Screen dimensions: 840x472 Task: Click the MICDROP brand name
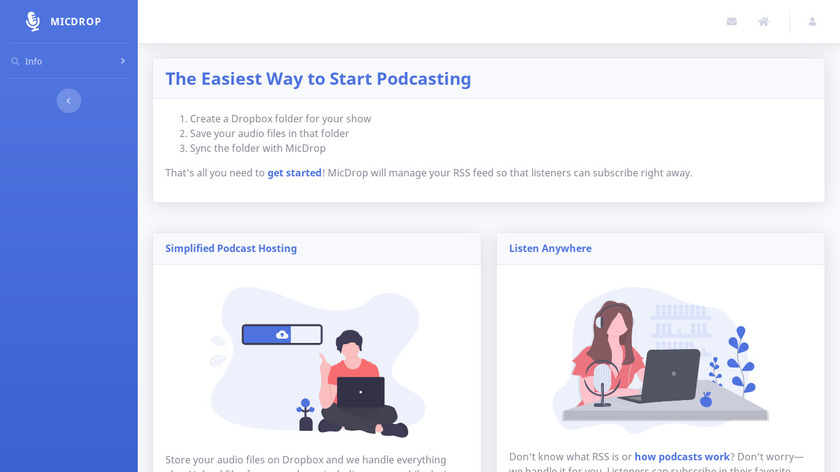[76, 21]
